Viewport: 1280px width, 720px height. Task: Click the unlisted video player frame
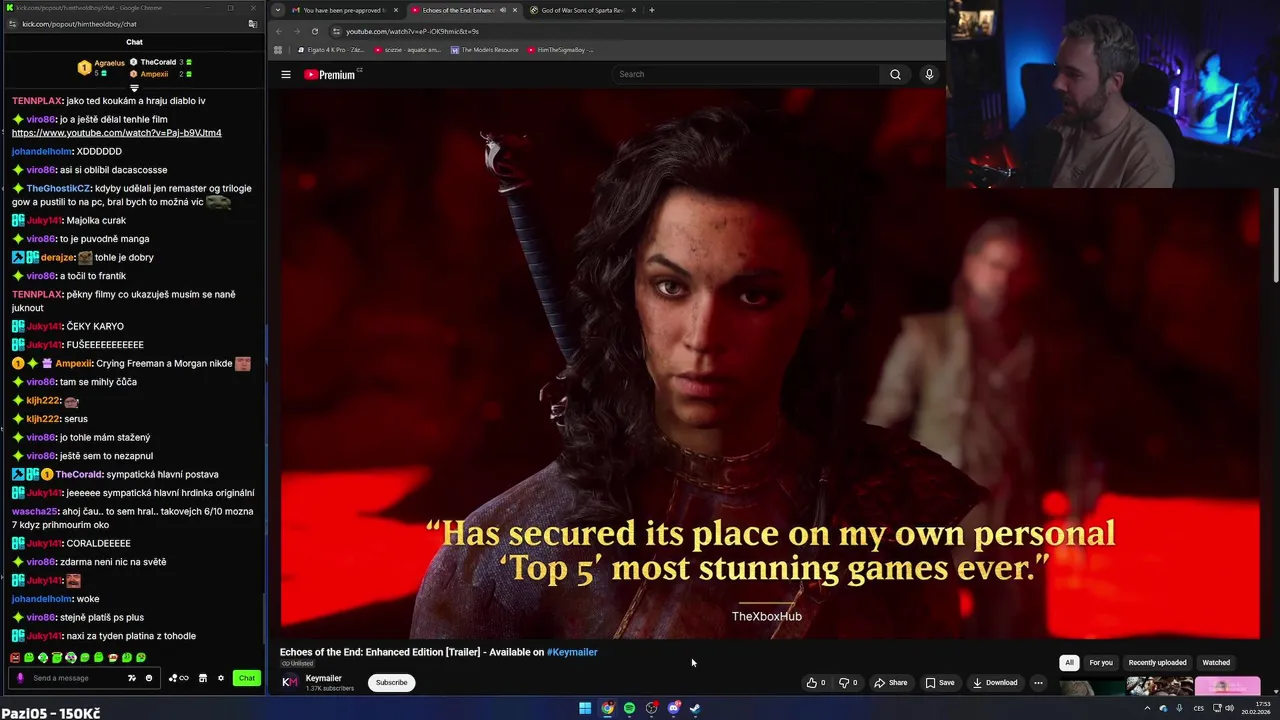pos(770,363)
